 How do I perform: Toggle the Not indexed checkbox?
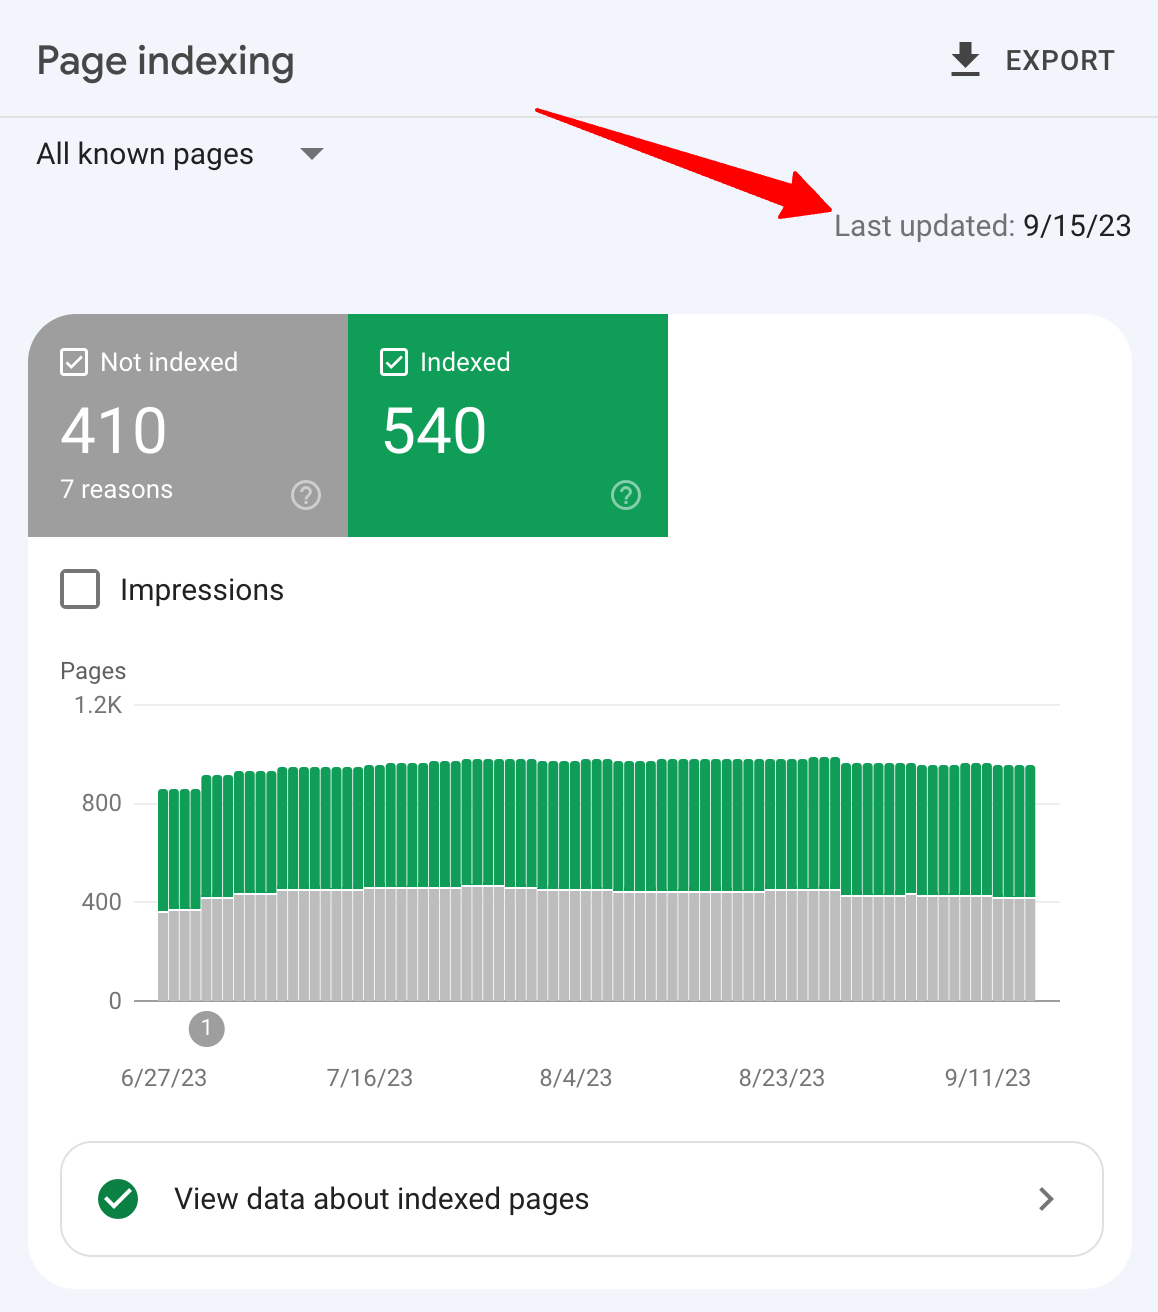[x=74, y=362]
